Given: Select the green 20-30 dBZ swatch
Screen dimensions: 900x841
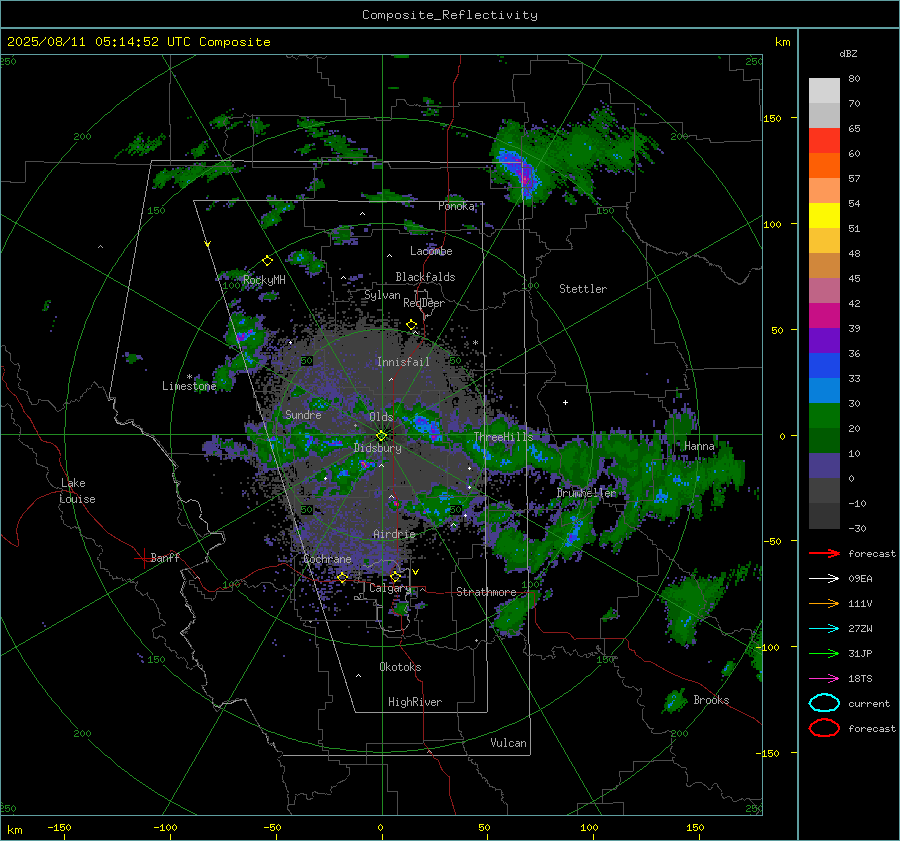Looking at the screenshot, I should pyautogui.click(x=824, y=416).
